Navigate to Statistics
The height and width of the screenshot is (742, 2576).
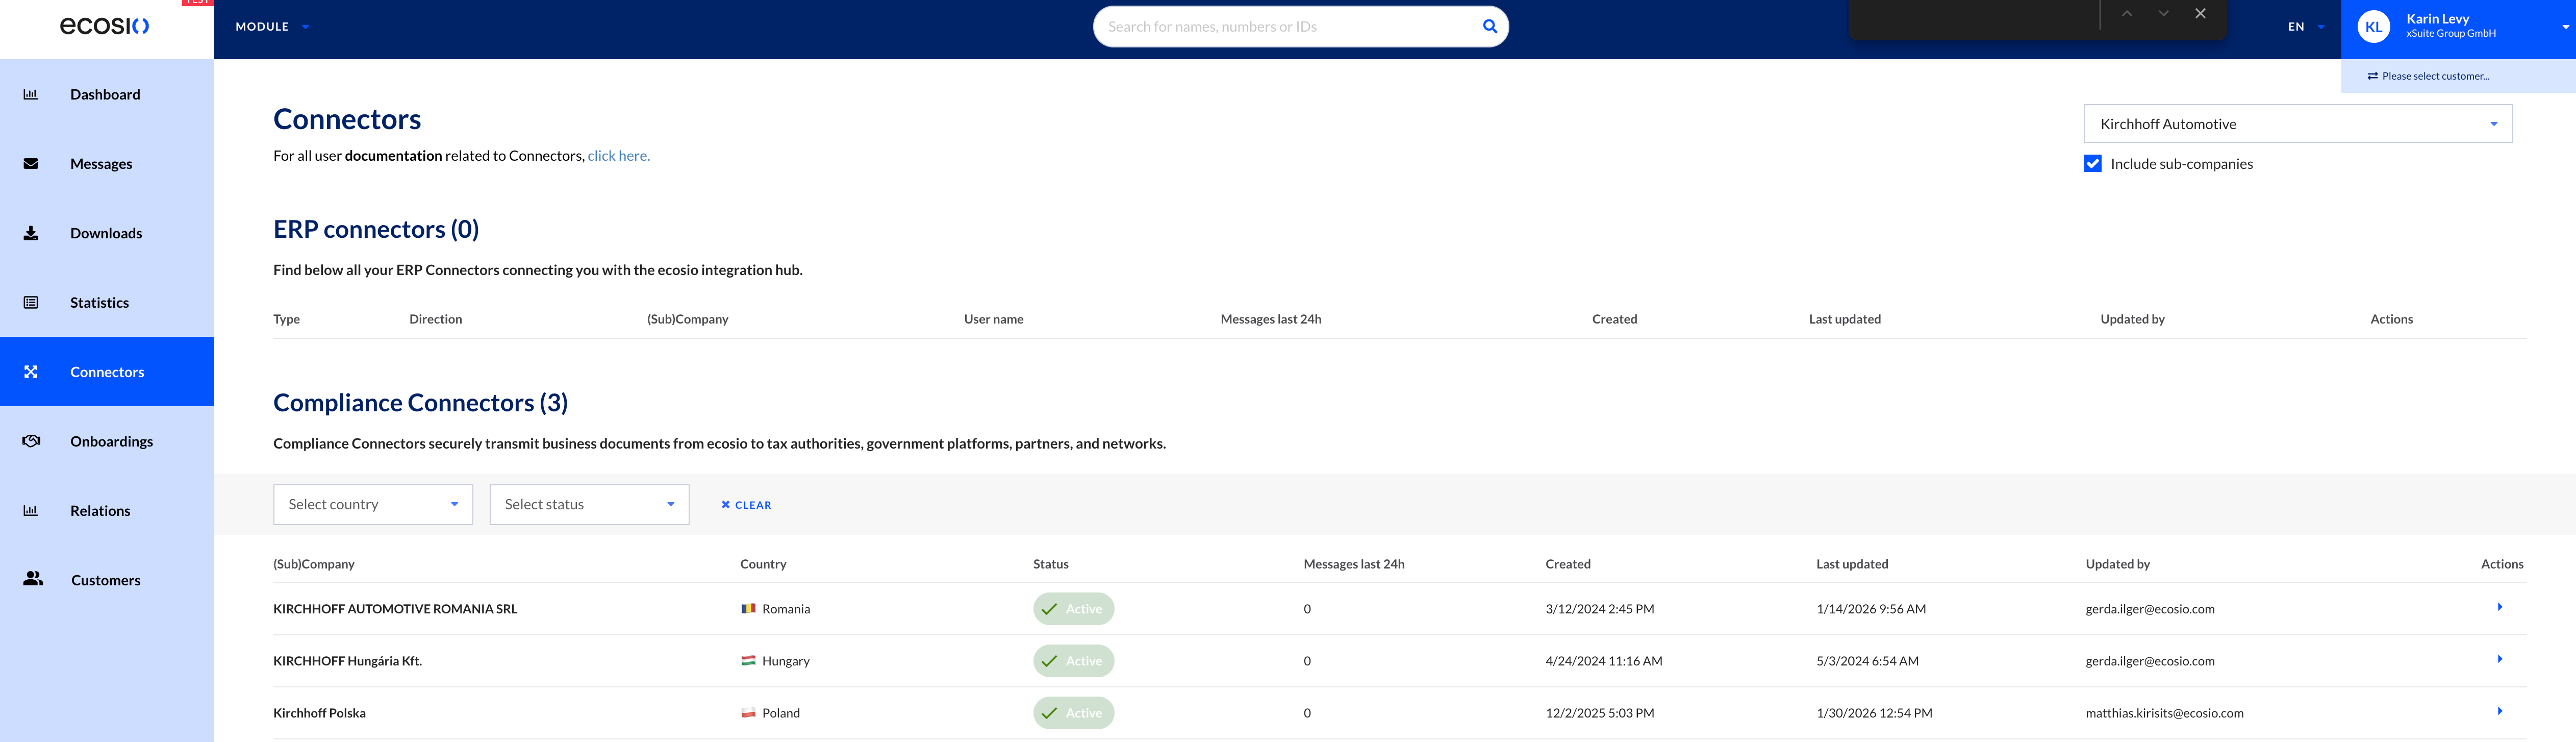pos(107,303)
